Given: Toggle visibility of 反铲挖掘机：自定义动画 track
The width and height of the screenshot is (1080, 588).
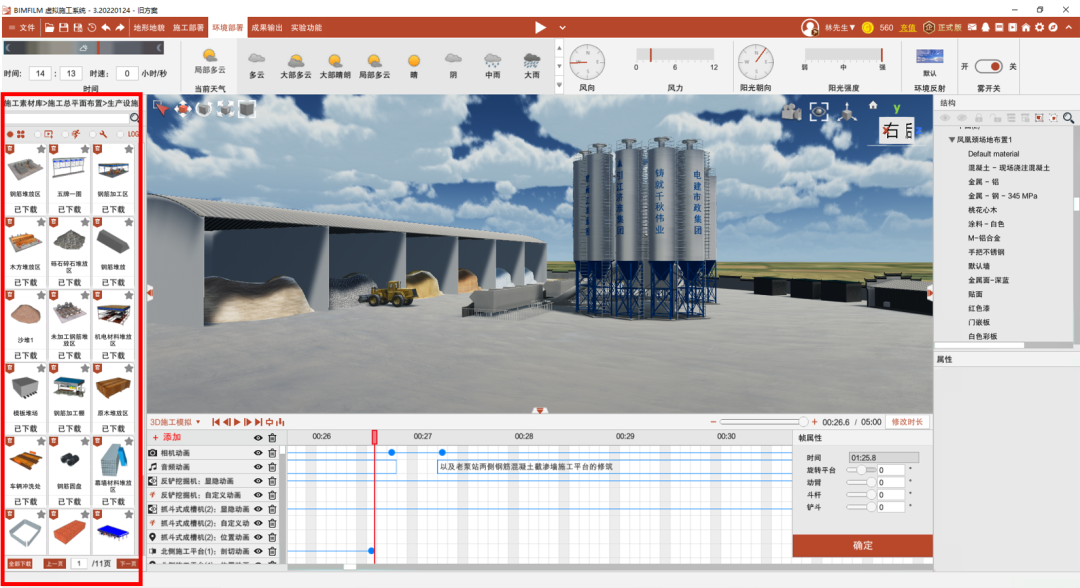Looking at the screenshot, I should 258,495.
